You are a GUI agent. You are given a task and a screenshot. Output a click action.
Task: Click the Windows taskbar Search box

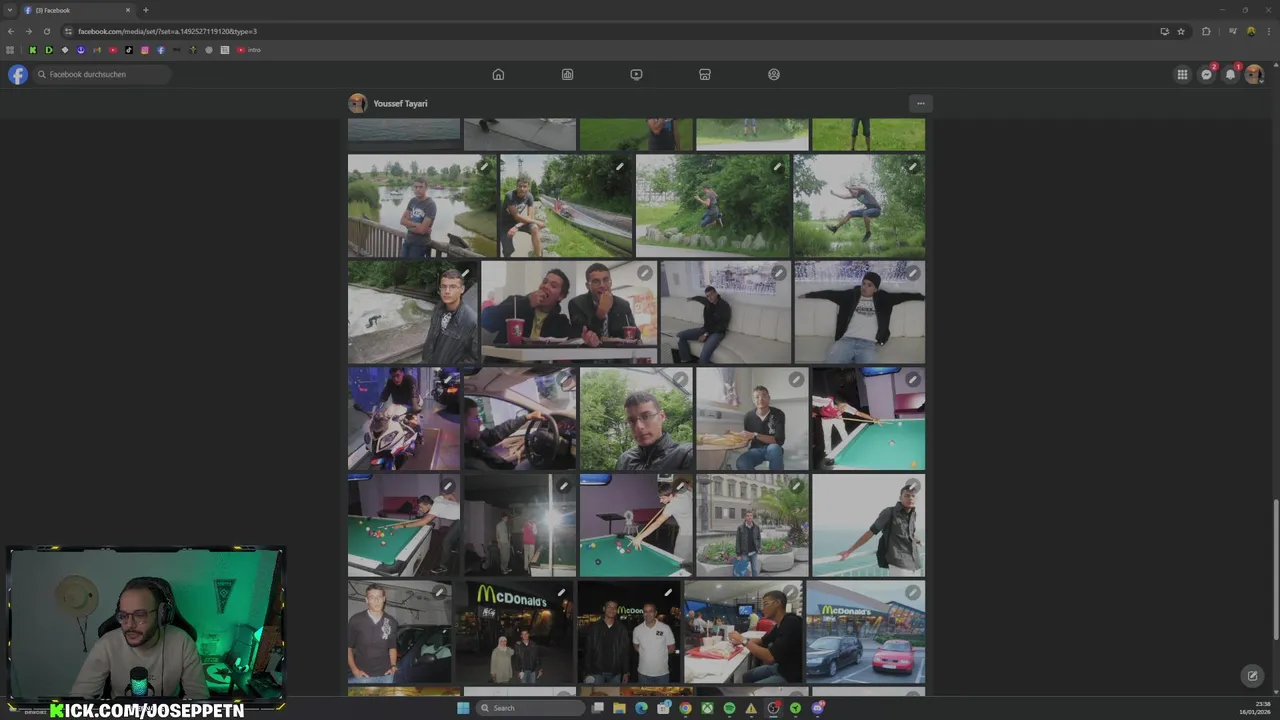530,708
